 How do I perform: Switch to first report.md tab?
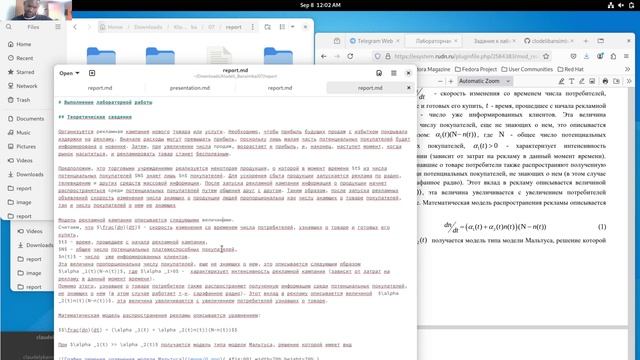[100, 88]
